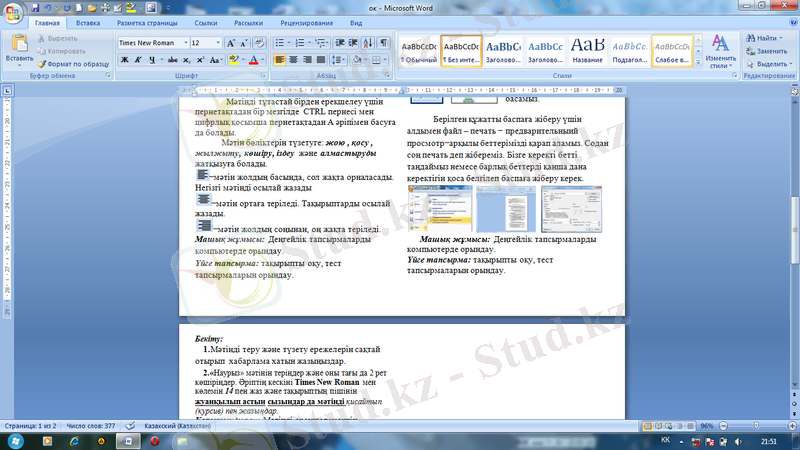The width and height of the screenshot is (800, 450).
Task: Expand the font size dropdown
Action: click(218, 43)
